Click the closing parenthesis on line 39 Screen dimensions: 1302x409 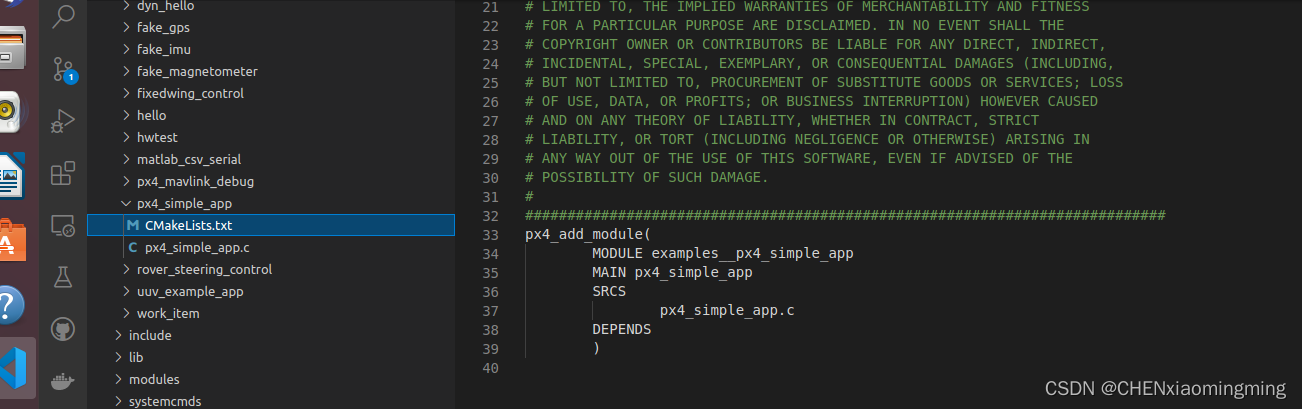tap(596, 348)
